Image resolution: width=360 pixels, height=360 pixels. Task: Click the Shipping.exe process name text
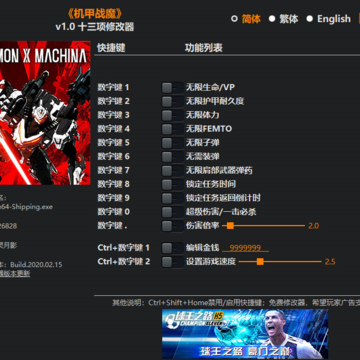click(26, 207)
